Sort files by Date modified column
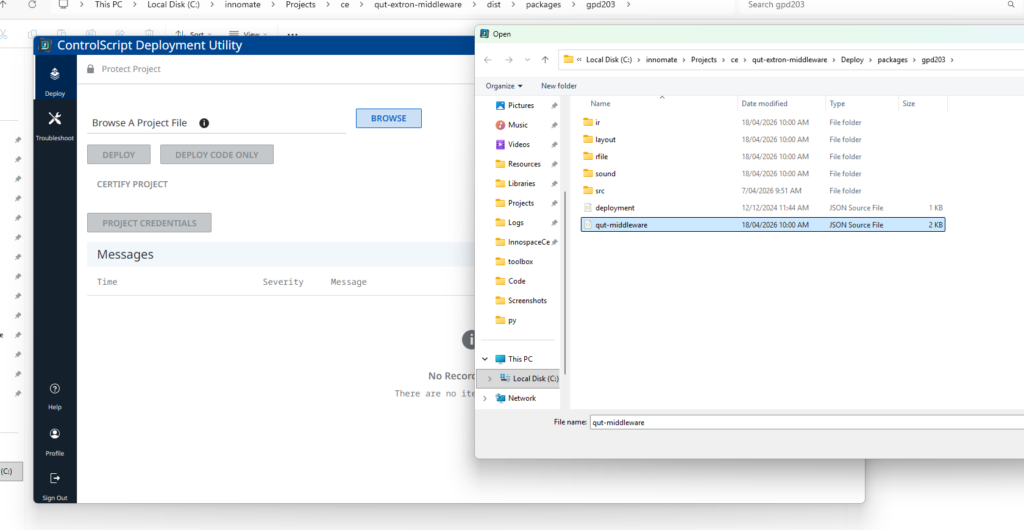 tap(764, 103)
